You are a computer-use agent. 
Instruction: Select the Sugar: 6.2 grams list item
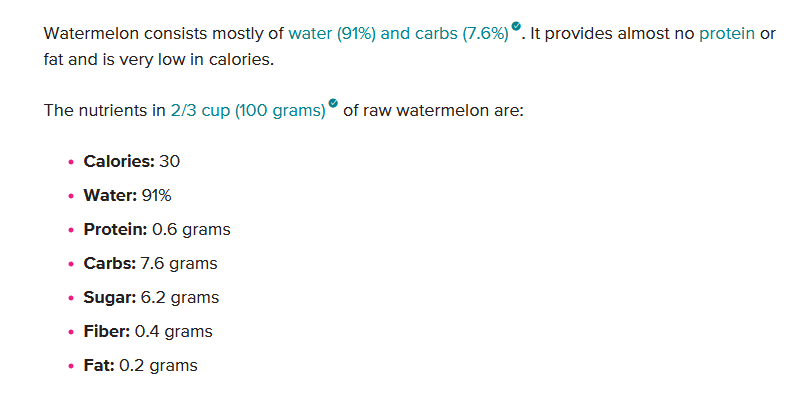151,297
